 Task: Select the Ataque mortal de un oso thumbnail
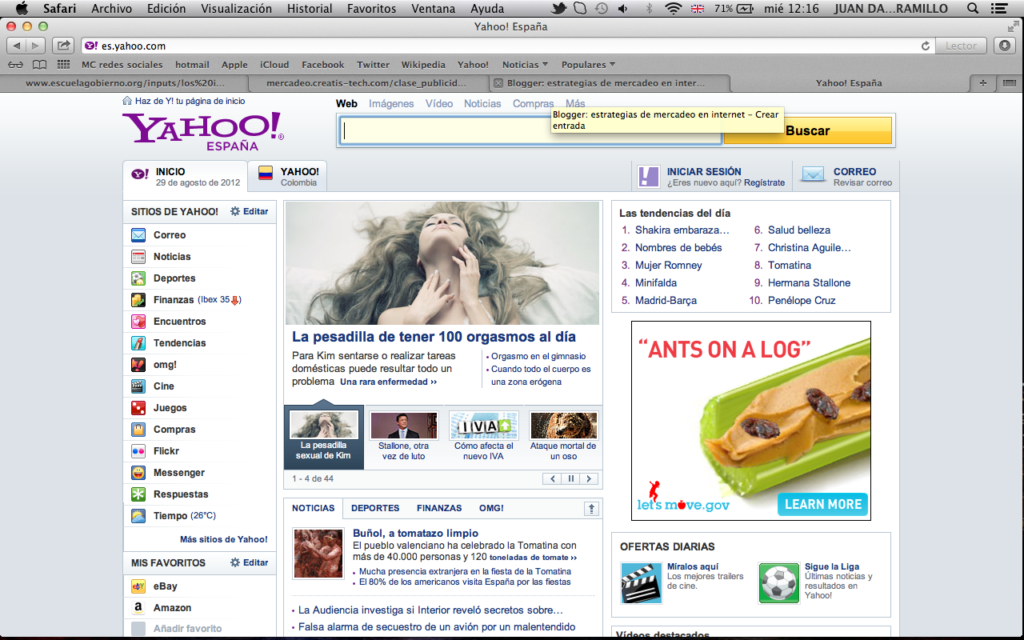[x=563, y=436]
